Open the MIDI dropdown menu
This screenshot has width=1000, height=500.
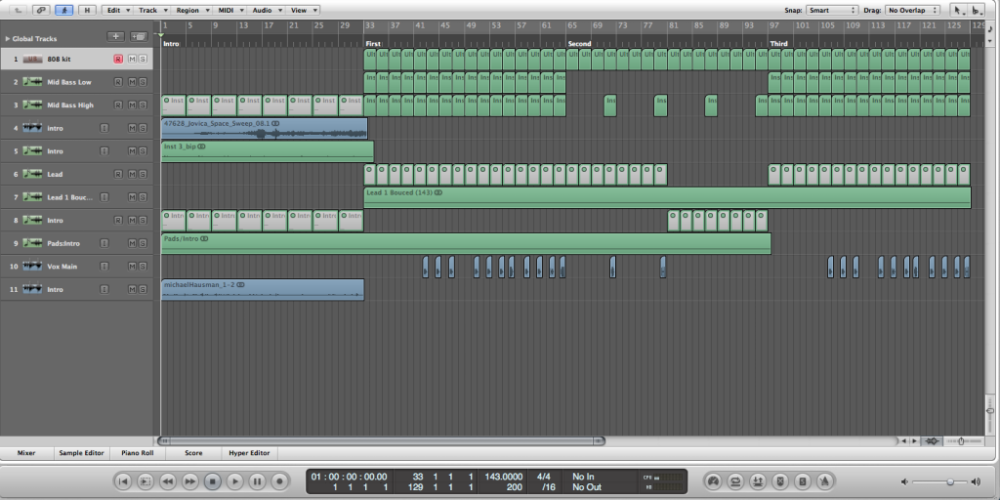click(230, 10)
